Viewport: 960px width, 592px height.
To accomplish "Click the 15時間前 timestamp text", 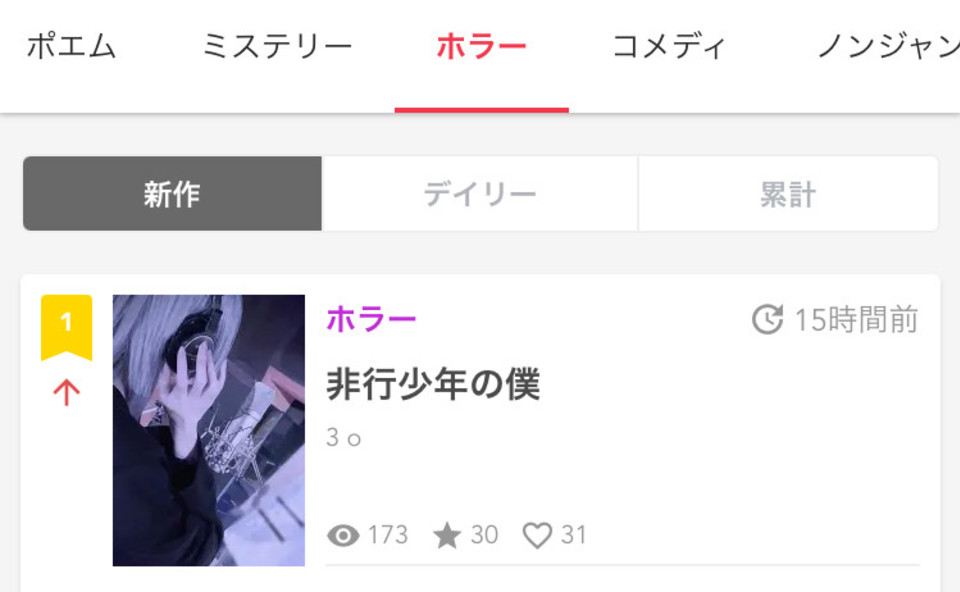I will click(x=857, y=320).
